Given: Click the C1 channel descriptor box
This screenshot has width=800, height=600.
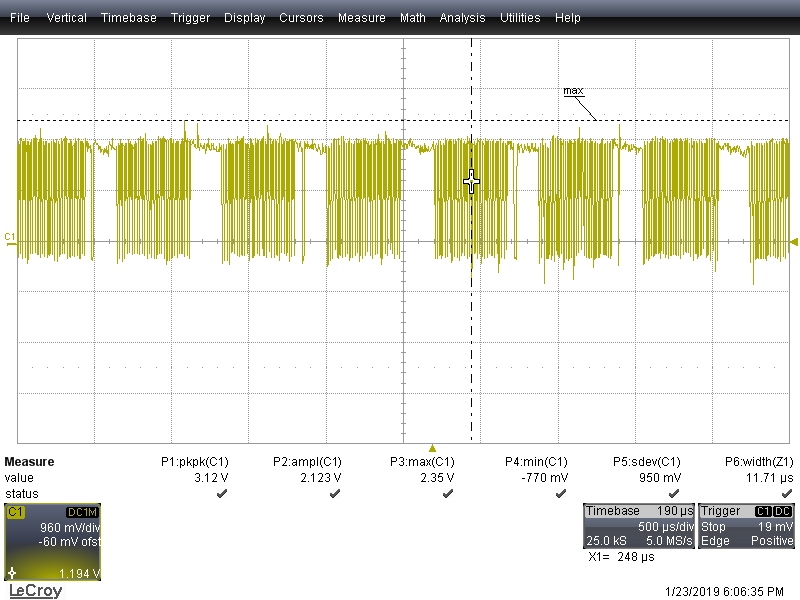Looking at the screenshot, I should (x=53, y=542).
